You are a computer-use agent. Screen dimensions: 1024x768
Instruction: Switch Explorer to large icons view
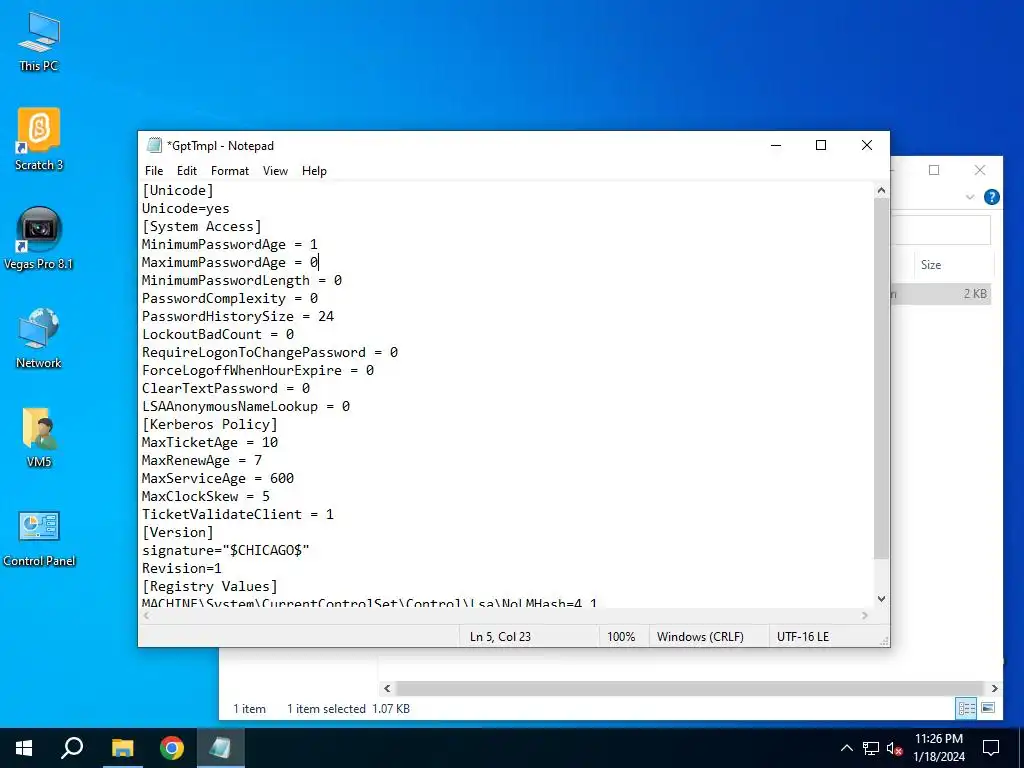(x=988, y=708)
